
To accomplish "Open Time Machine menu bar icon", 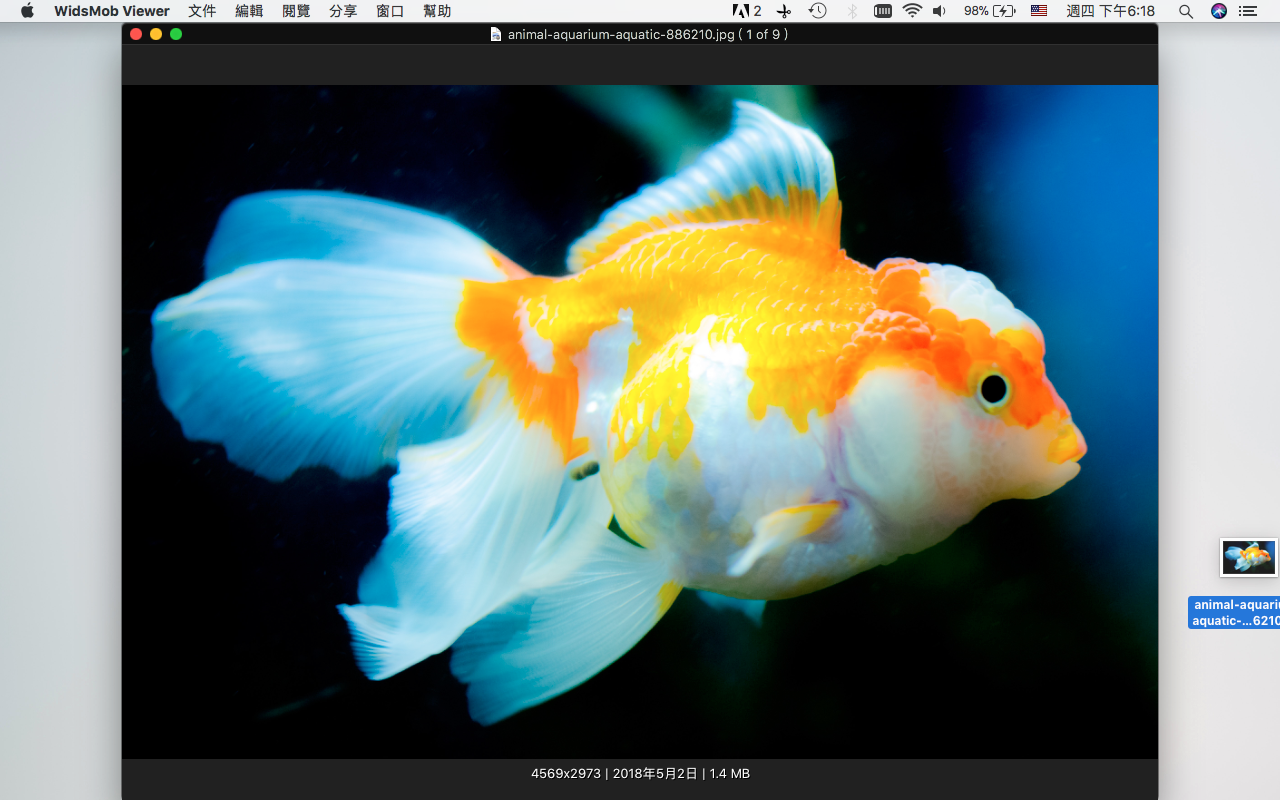I will coord(817,11).
